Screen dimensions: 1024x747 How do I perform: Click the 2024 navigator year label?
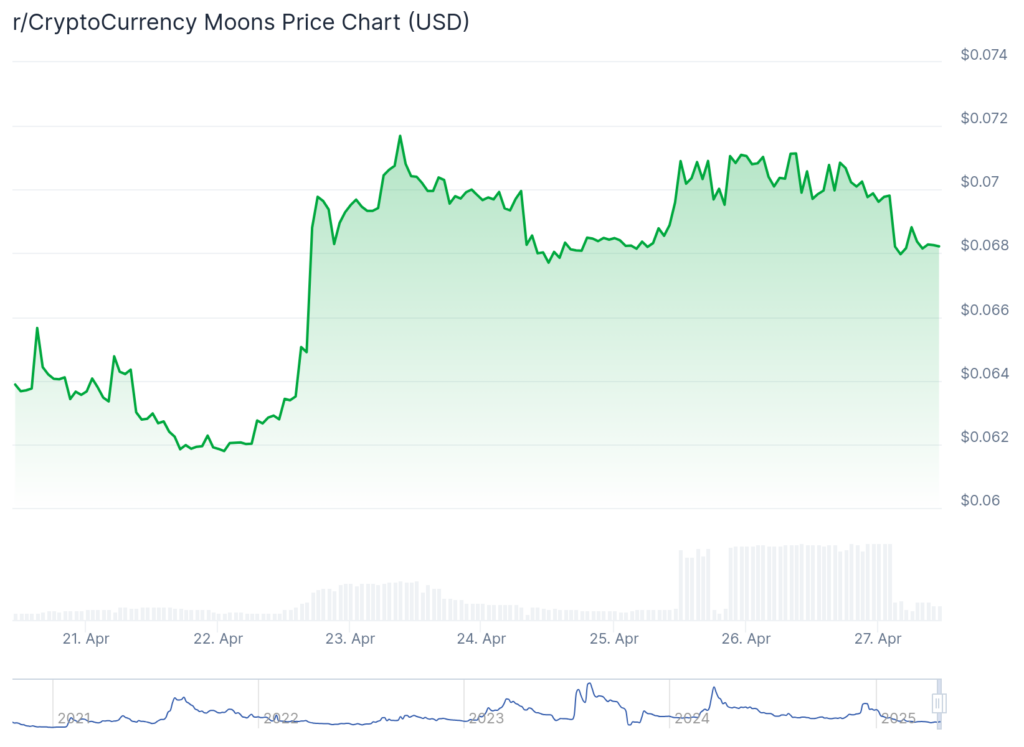pos(692,718)
